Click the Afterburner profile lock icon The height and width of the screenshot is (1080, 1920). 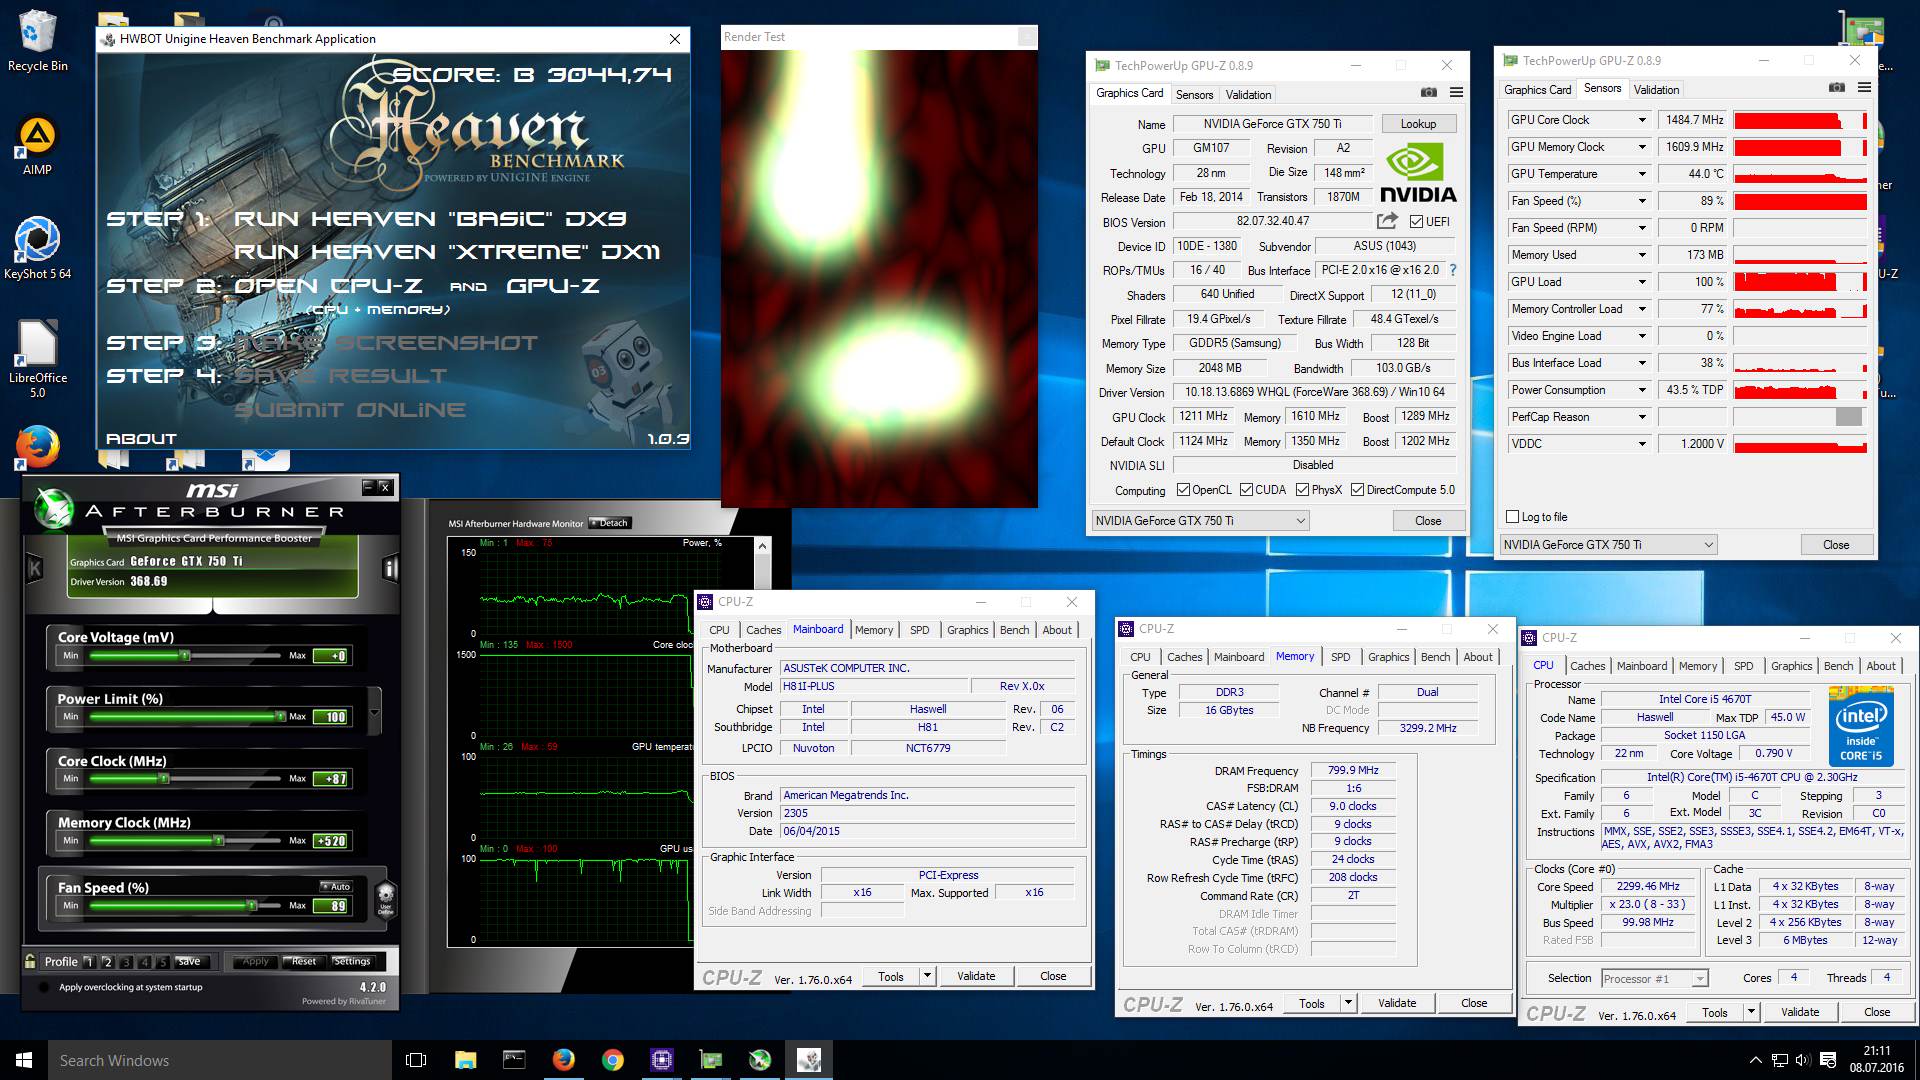31,961
